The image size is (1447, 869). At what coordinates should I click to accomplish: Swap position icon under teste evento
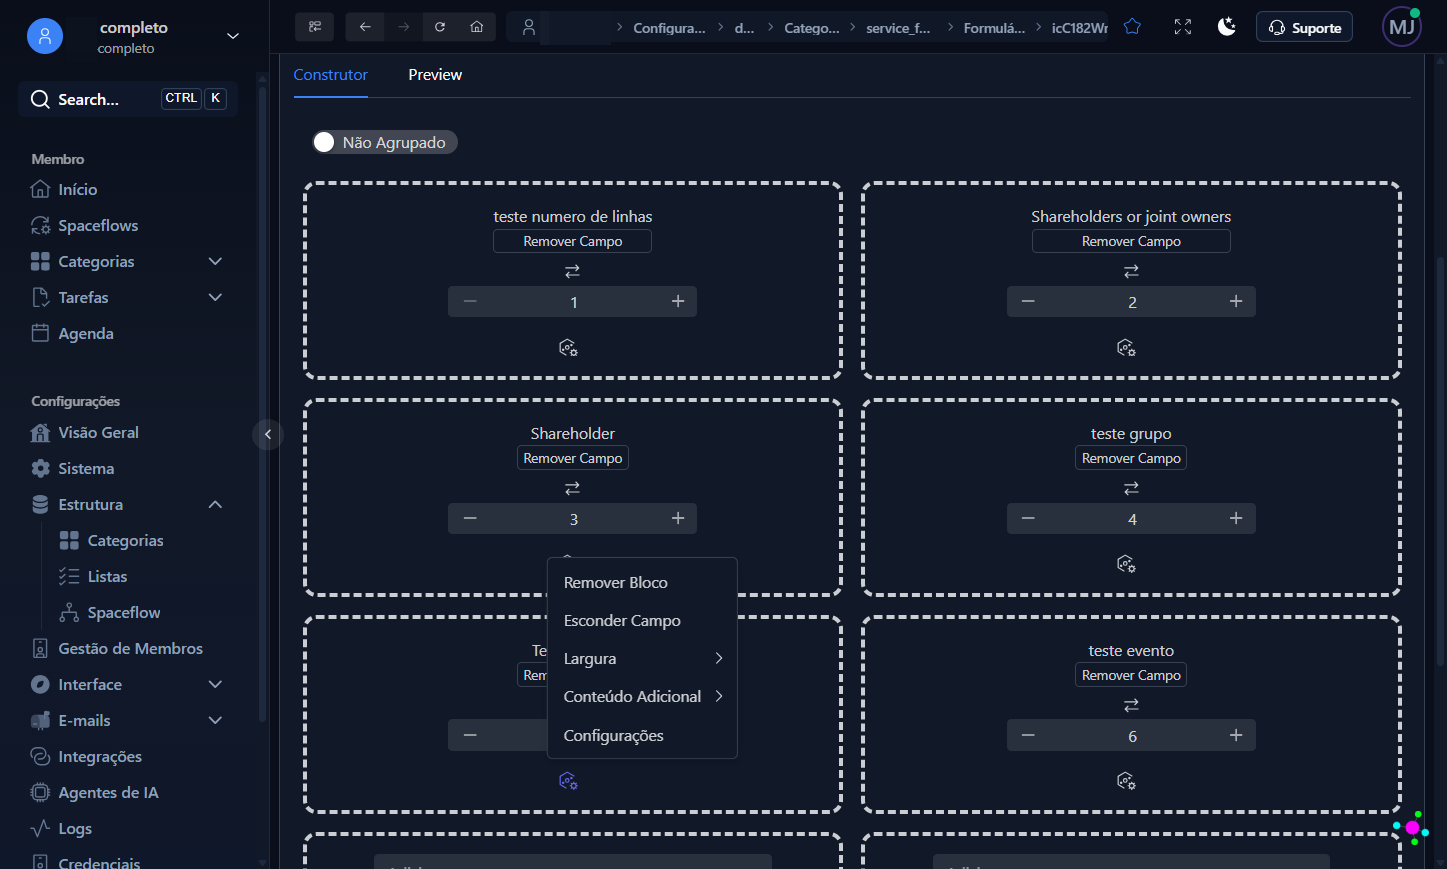1131,705
